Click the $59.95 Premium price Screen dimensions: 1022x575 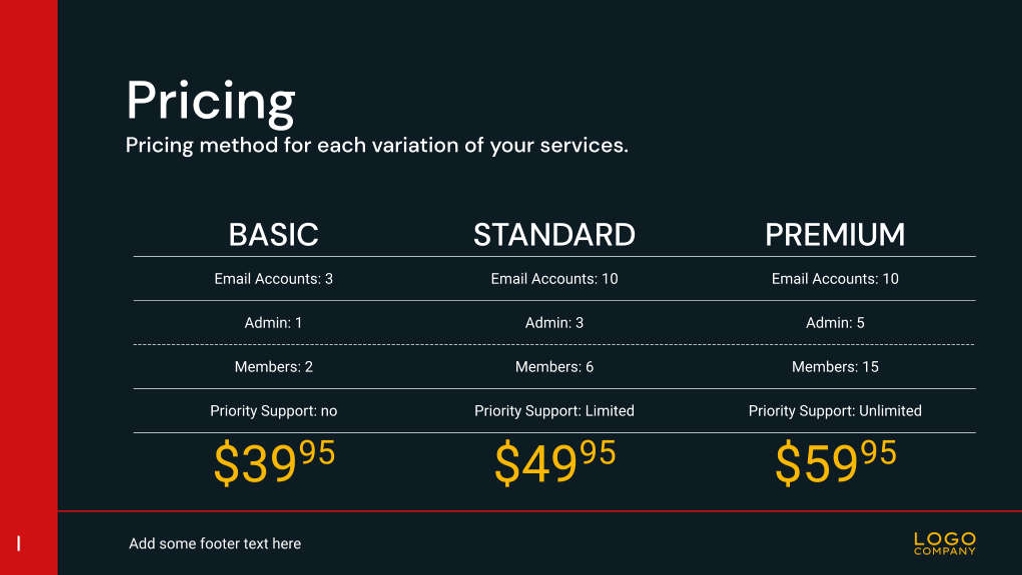click(836, 463)
